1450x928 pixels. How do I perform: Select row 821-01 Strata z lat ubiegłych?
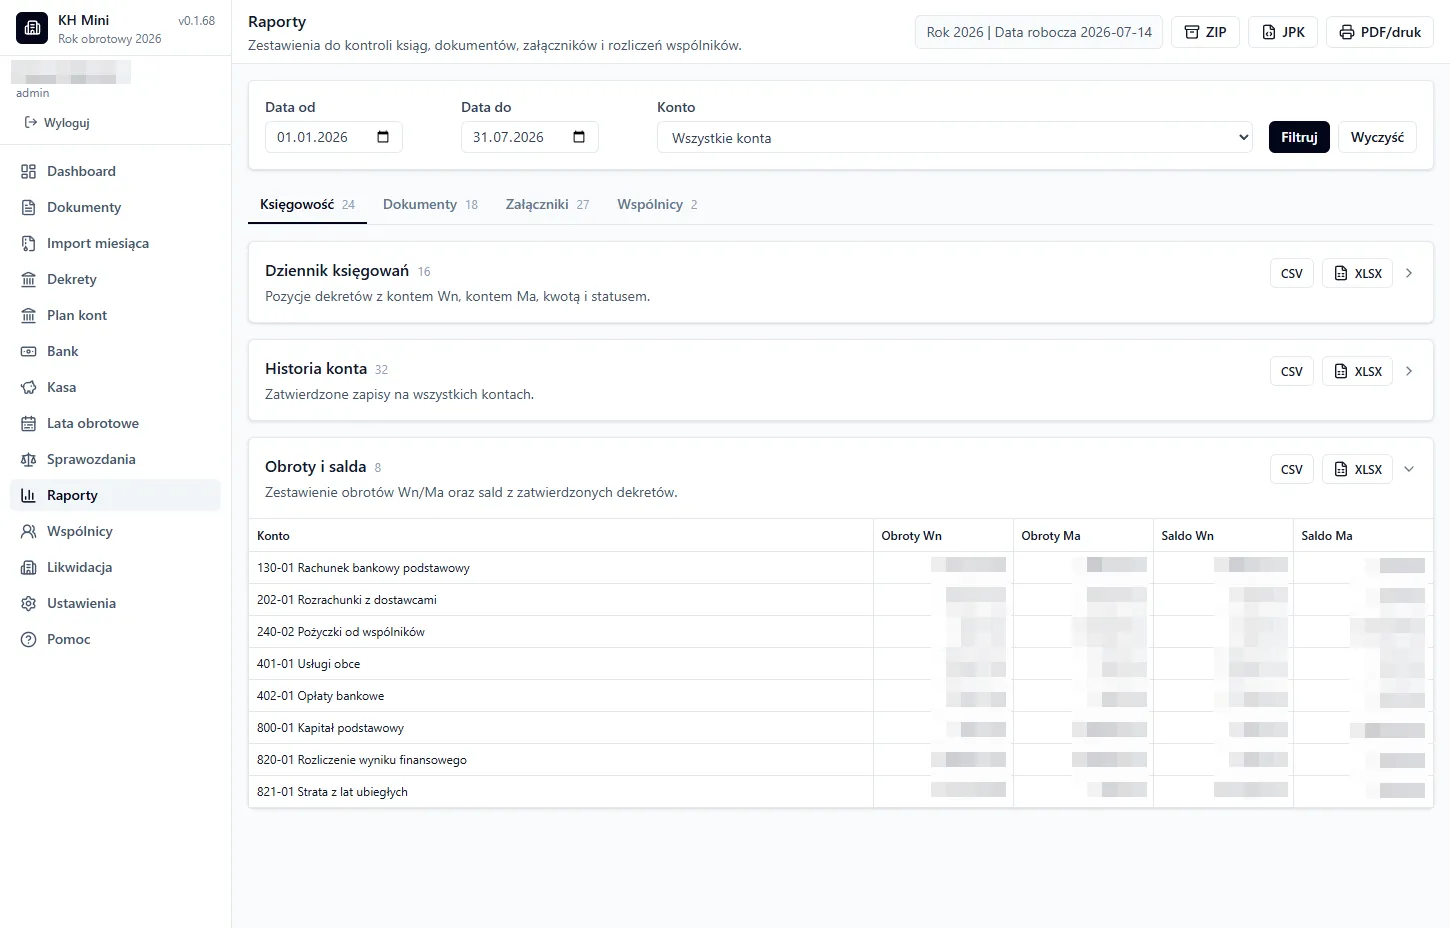click(x=841, y=792)
